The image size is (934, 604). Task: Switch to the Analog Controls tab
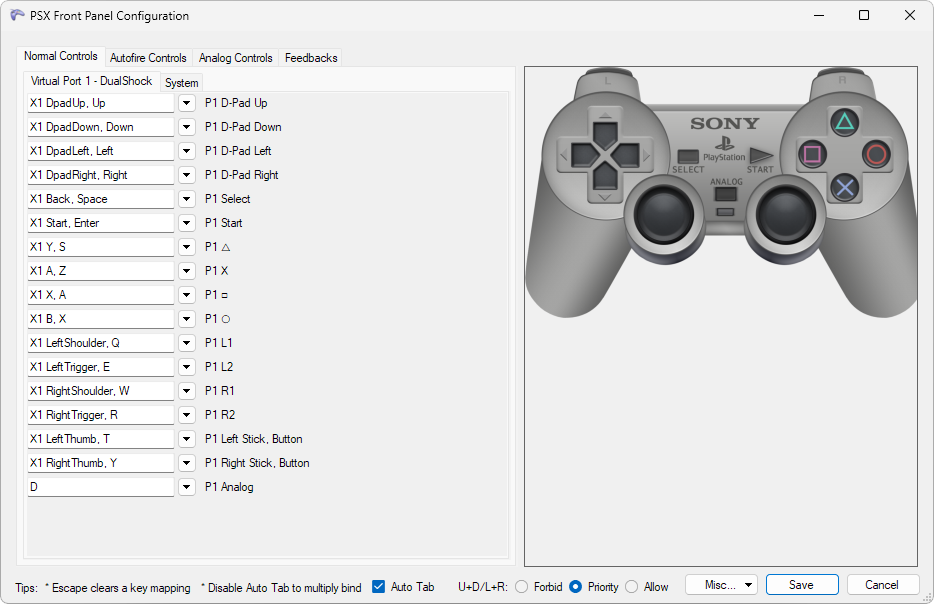pyautogui.click(x=235, y=58)
